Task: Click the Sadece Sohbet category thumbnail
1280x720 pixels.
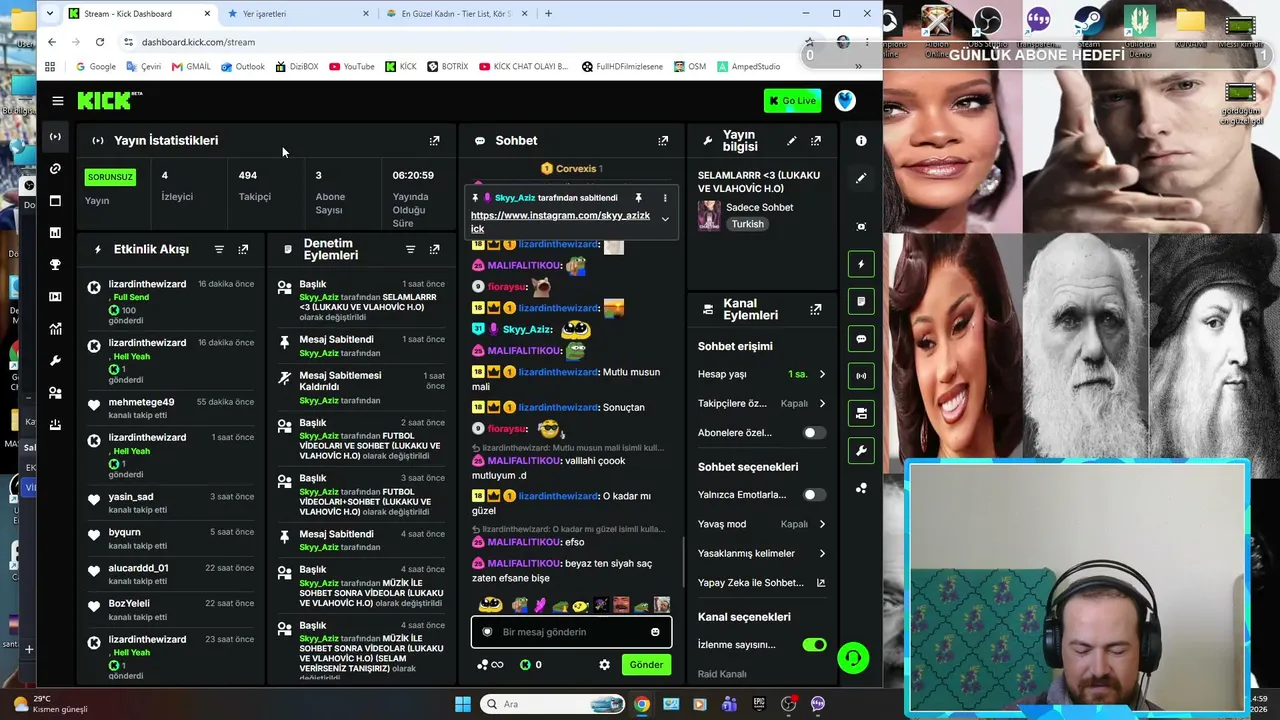Action: click(x=709, y=216)
